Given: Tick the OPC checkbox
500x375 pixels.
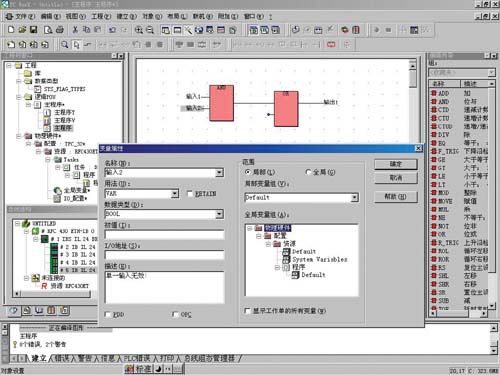Looking at the screenshot, I should 175,314.
